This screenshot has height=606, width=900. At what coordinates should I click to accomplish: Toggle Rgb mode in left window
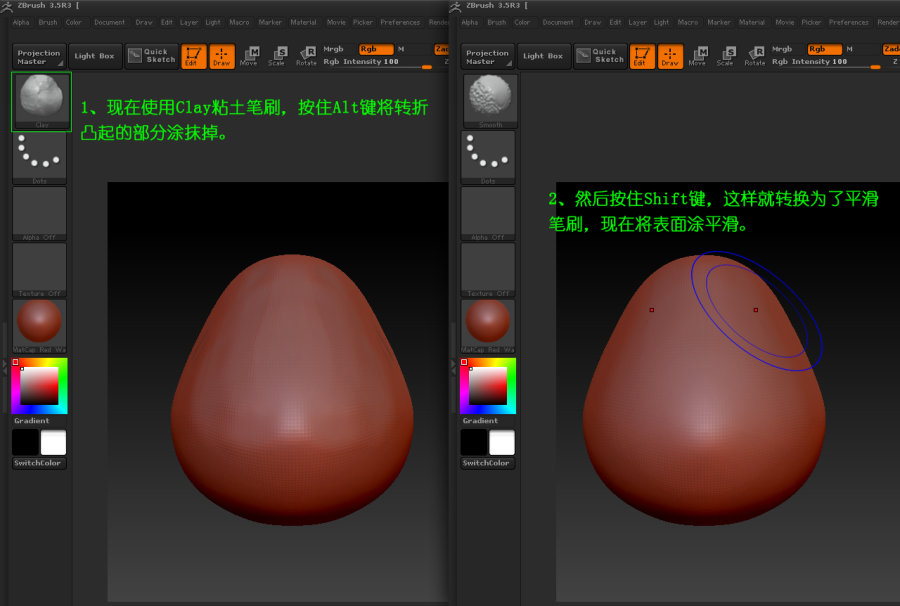coord(376,49)
